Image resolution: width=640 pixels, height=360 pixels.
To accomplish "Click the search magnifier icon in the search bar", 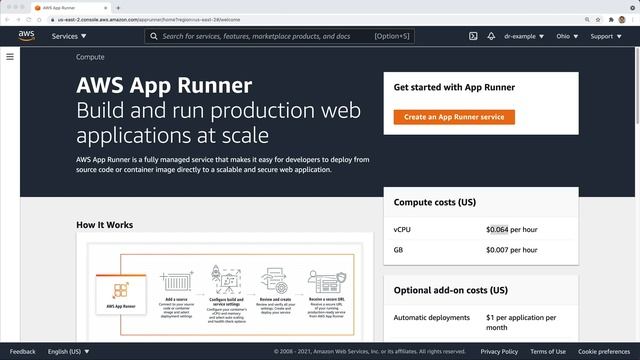I will coord(153,36).
